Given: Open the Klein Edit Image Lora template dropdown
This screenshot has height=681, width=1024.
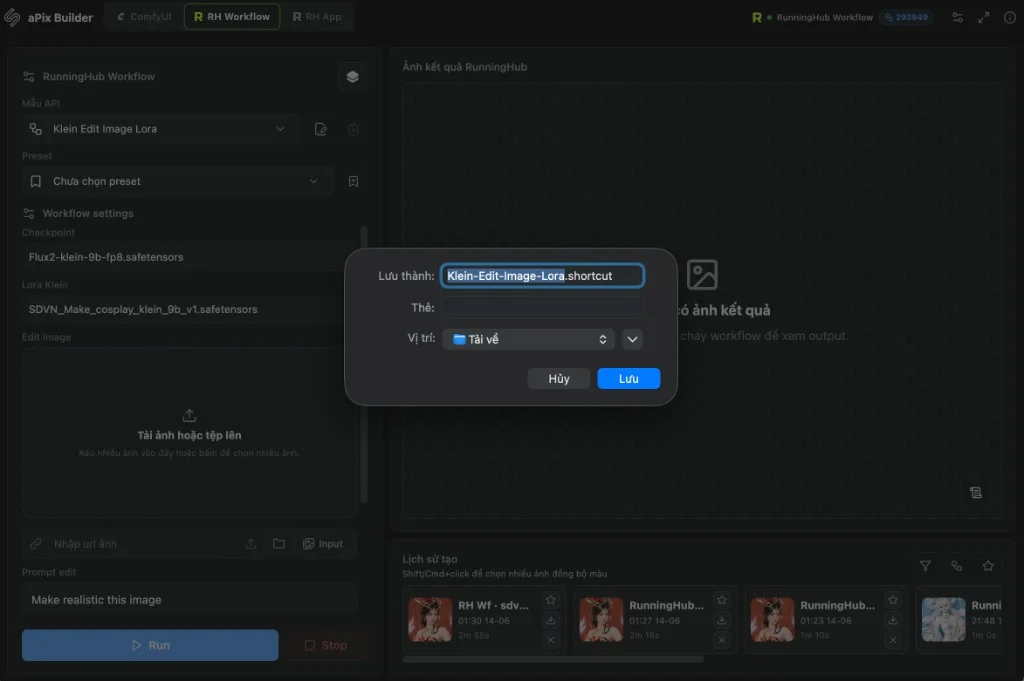Looking at the screenshot, I should tap(160, 129).
